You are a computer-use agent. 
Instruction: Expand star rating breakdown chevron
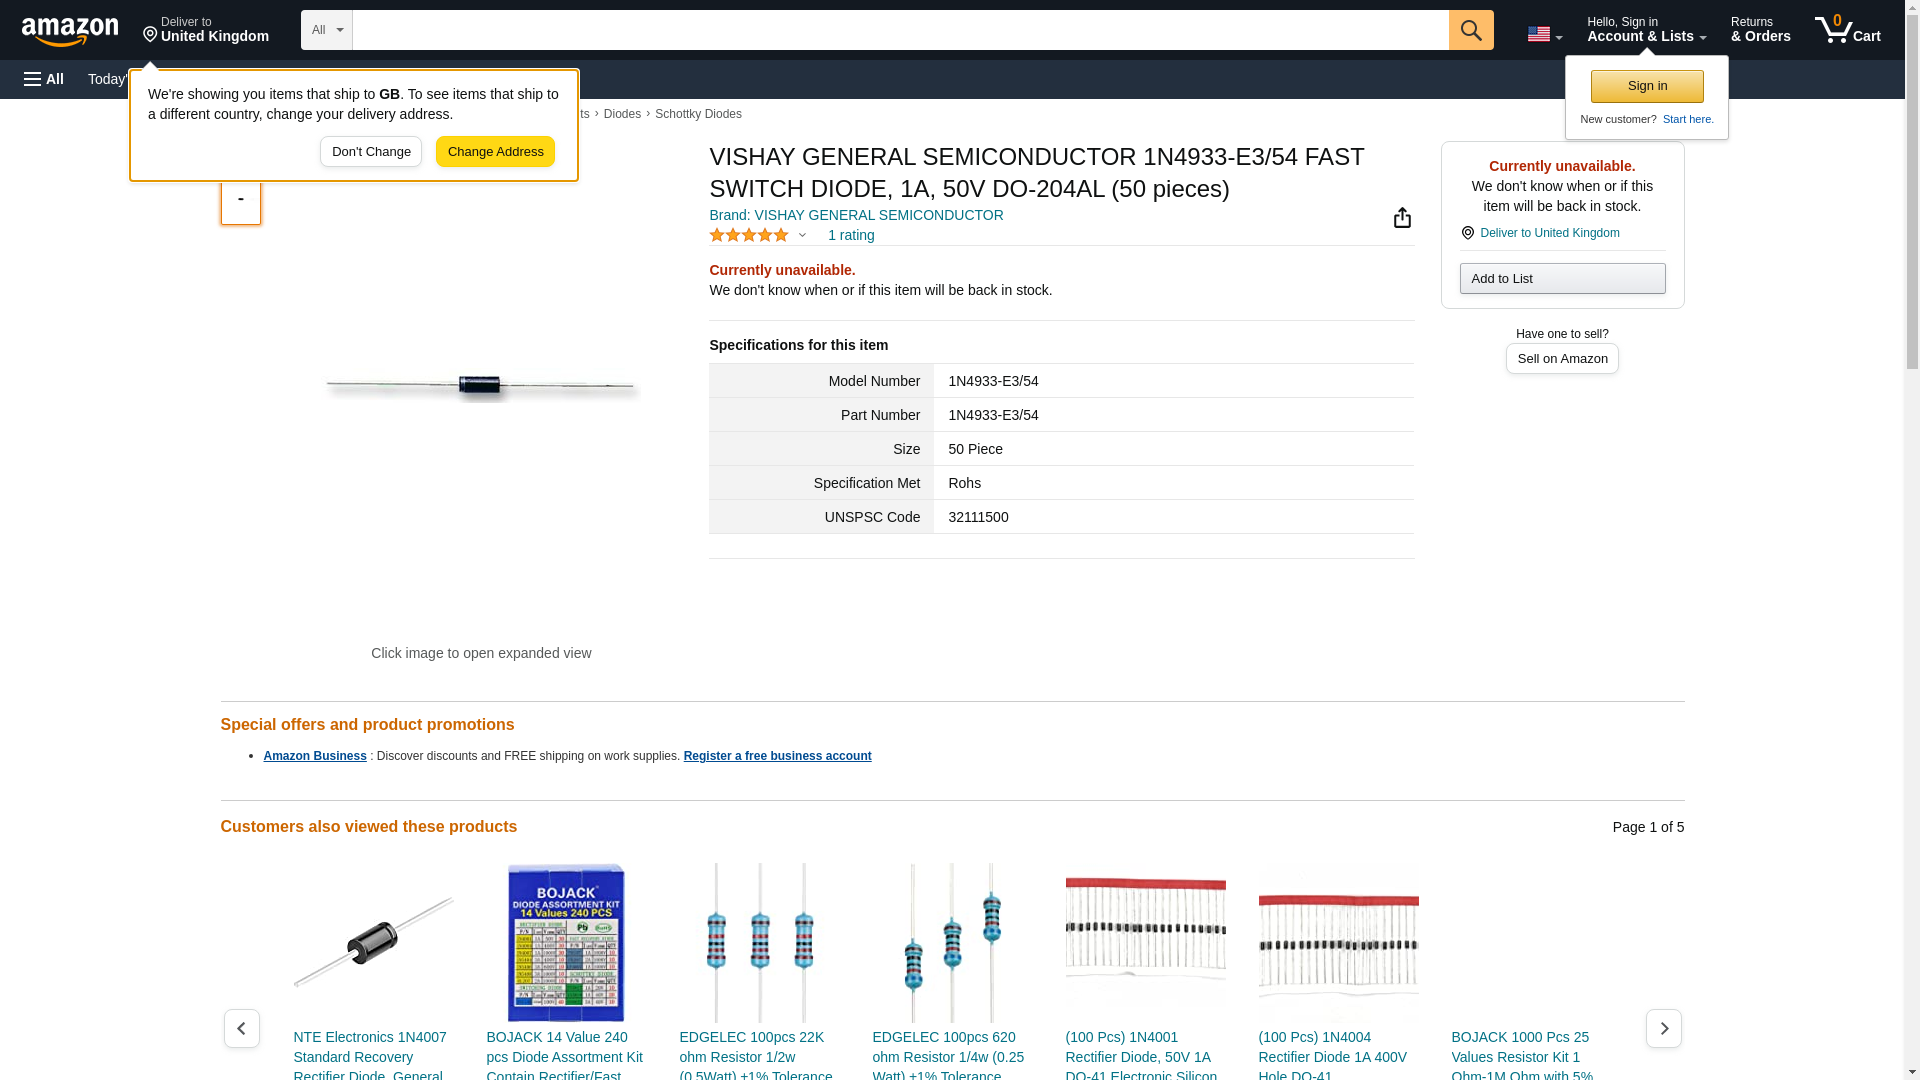pyautogui.click(x=802, y=236)
